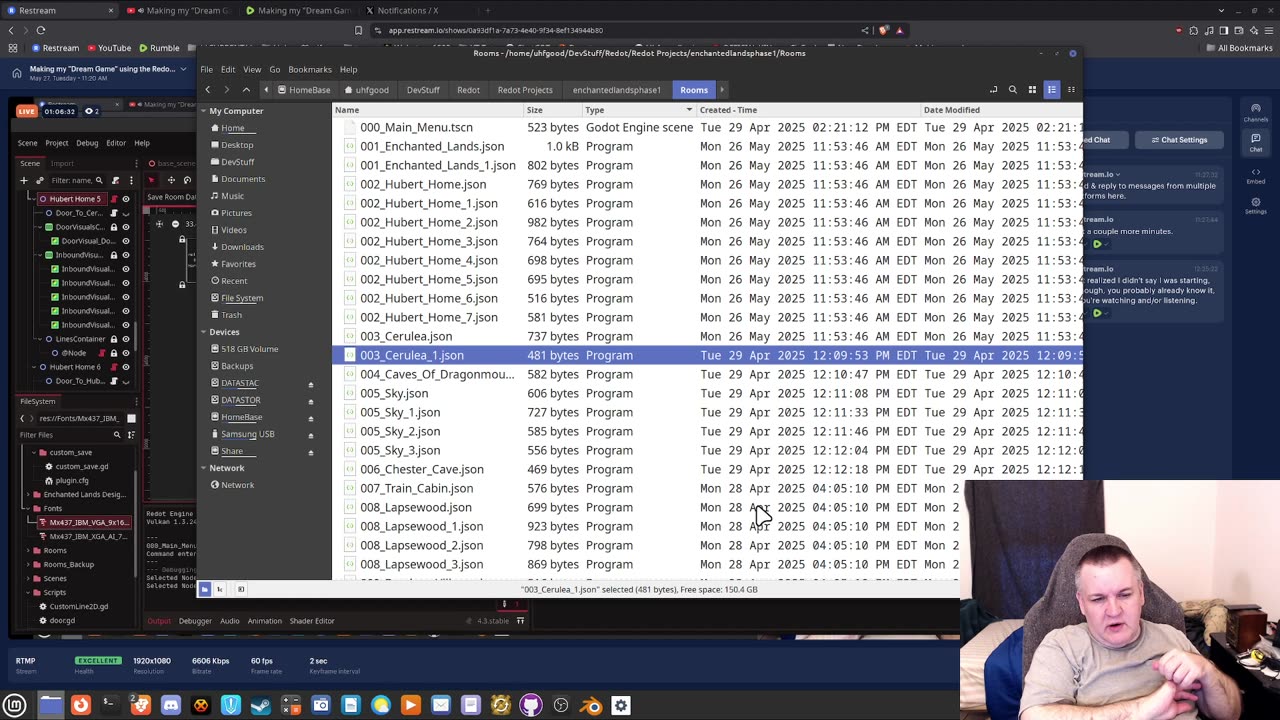Go up to parent folder
Viewport: 1280px width, 720px height.
[246, 90]
